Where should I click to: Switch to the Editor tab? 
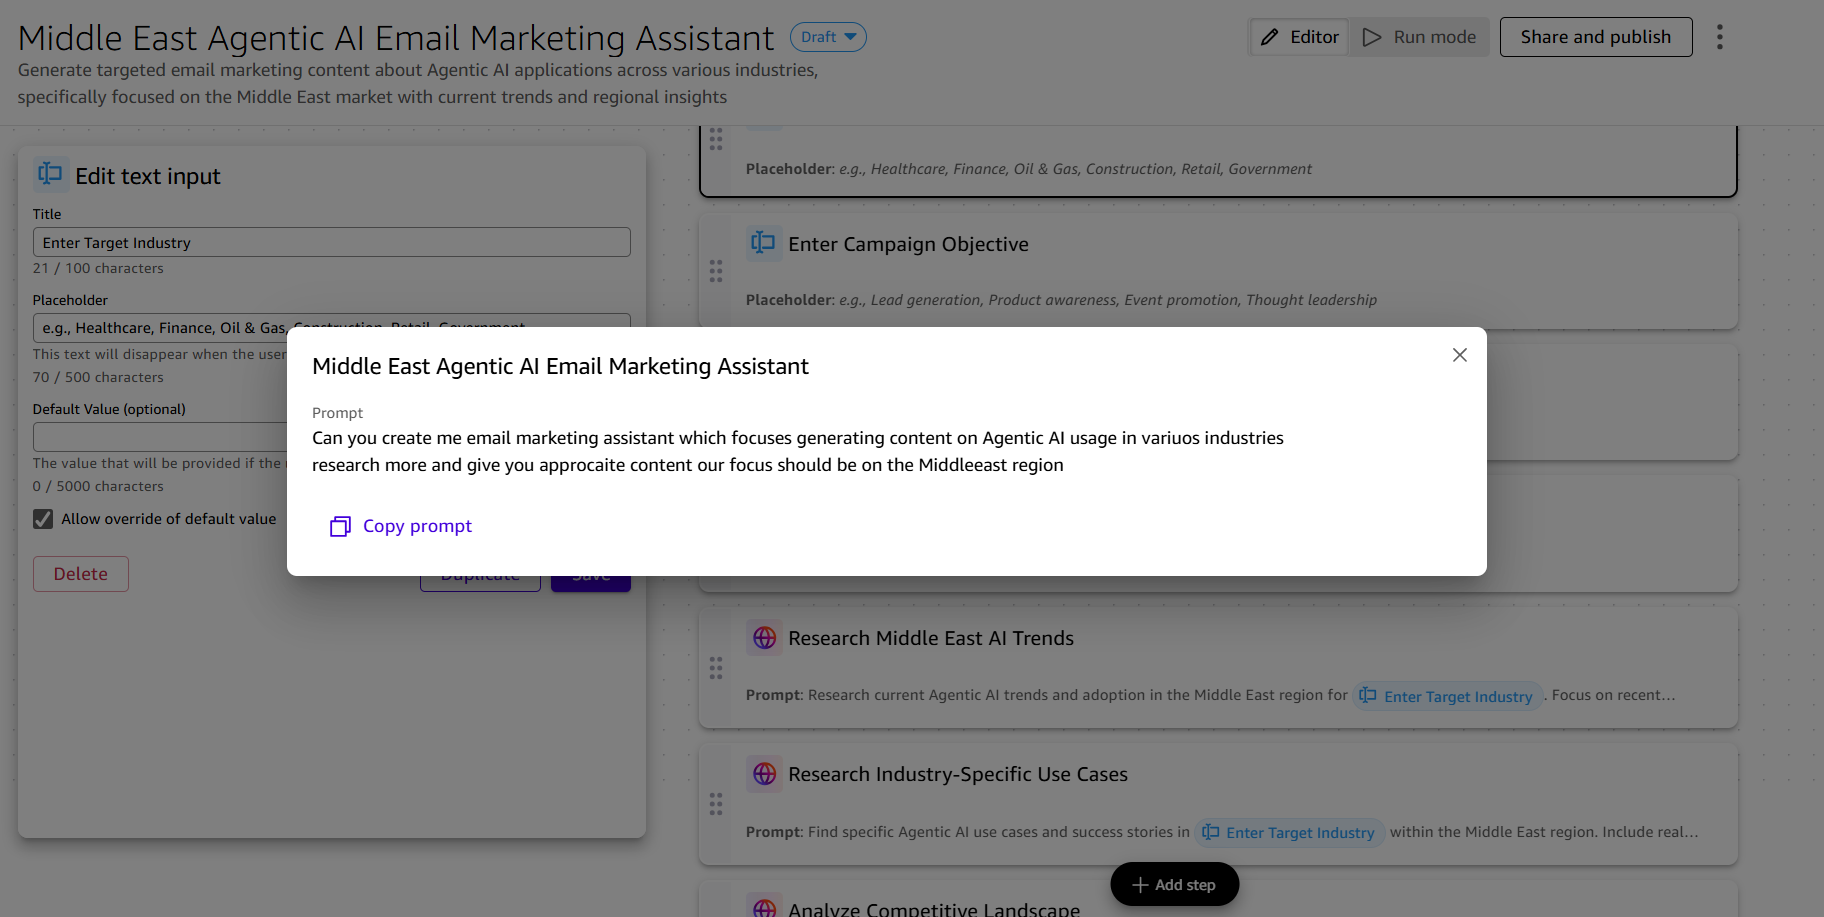(x=1298, y=36)
